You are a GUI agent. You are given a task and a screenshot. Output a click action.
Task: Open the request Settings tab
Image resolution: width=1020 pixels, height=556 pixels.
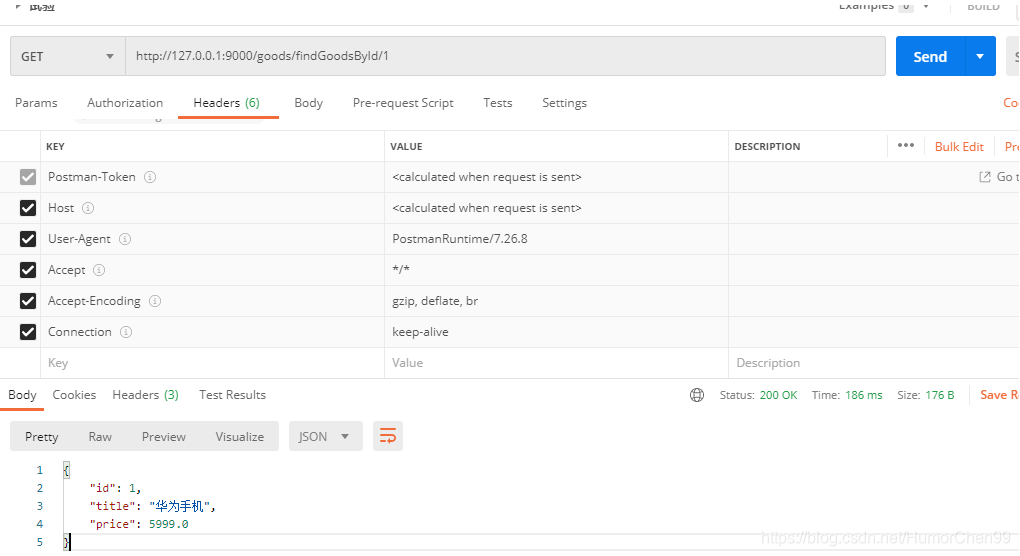[x=565, y=103]
